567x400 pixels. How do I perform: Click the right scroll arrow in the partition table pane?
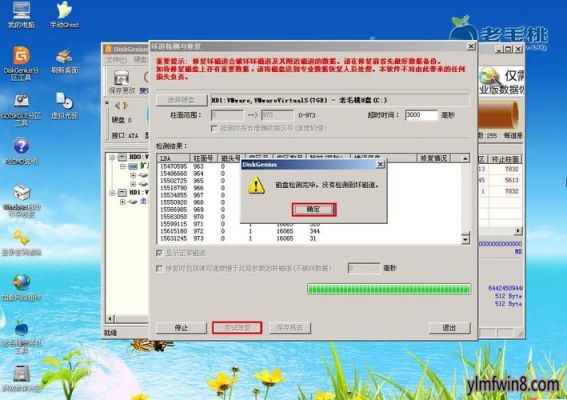tap(518, 231)
